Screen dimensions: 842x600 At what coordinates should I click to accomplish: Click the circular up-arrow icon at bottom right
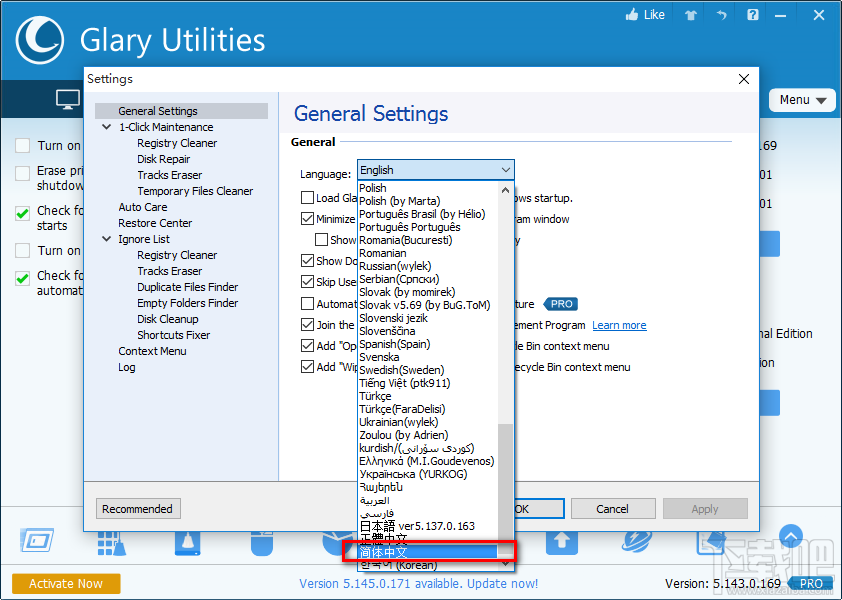click(x=790, y=536)
